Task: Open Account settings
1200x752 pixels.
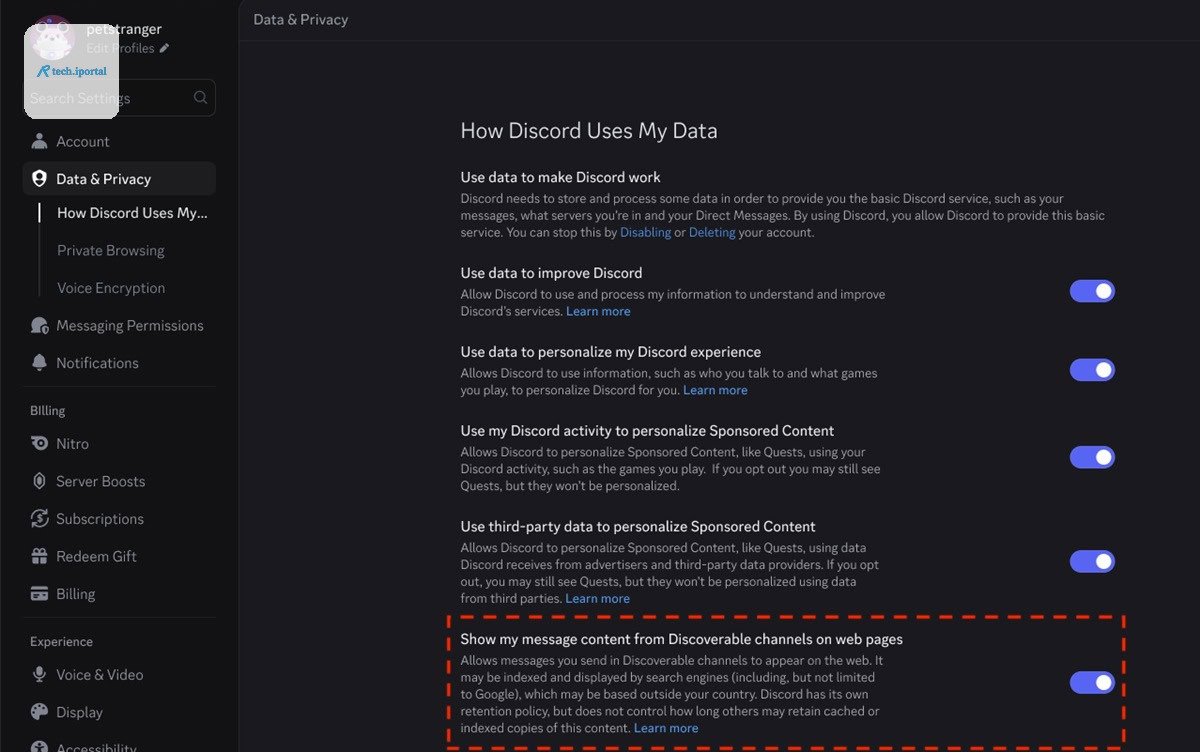Action: (x=119, y=141)
